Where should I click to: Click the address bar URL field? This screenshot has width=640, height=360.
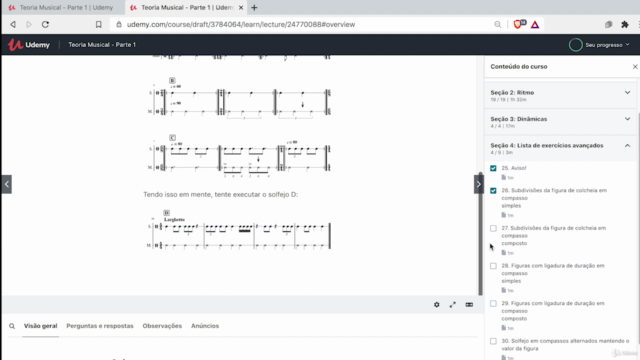pyautogui.click(x=241, y=24)
